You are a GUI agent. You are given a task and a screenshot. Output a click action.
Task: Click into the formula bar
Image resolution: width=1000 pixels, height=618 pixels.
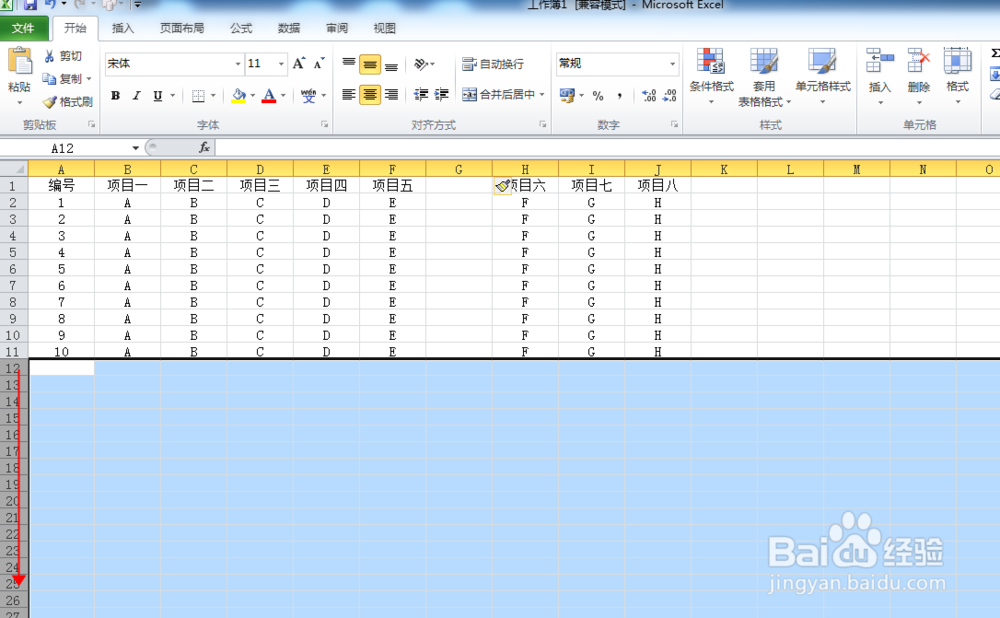coord(607,148)
